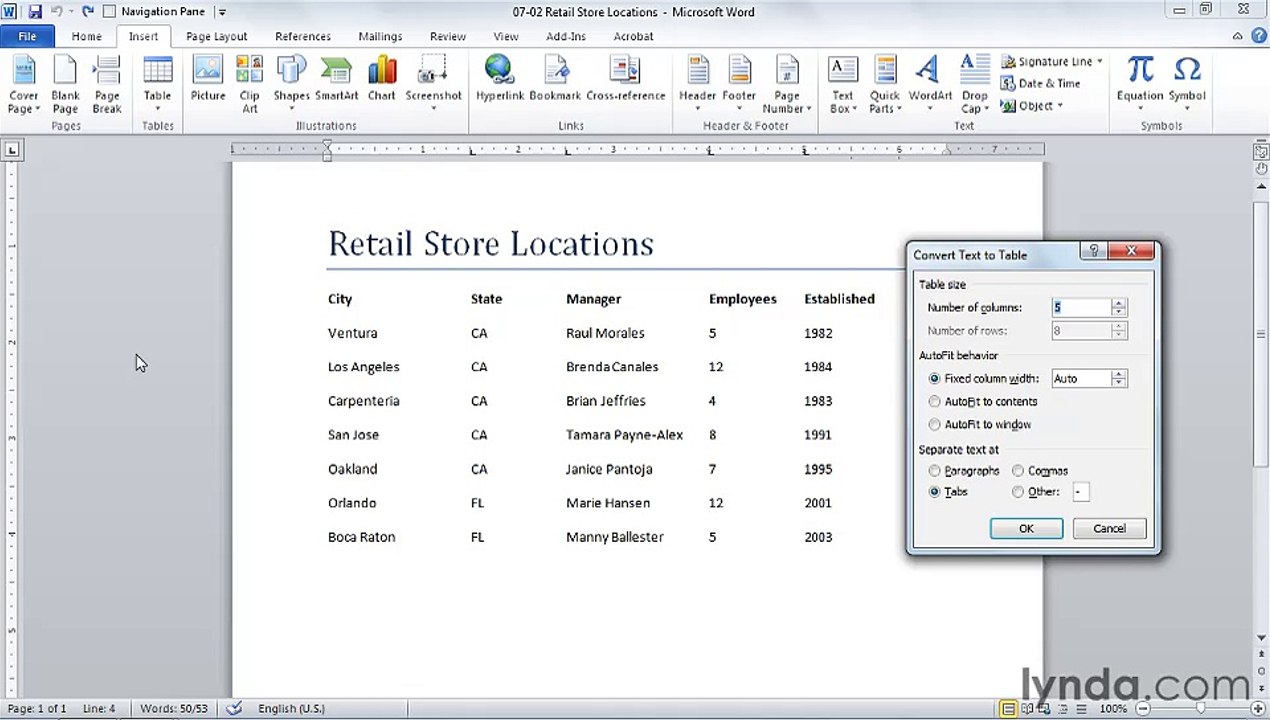Click the spelling proofing check icon
This screenshot has height=720, width=1270.
click(x=234, y=709)
